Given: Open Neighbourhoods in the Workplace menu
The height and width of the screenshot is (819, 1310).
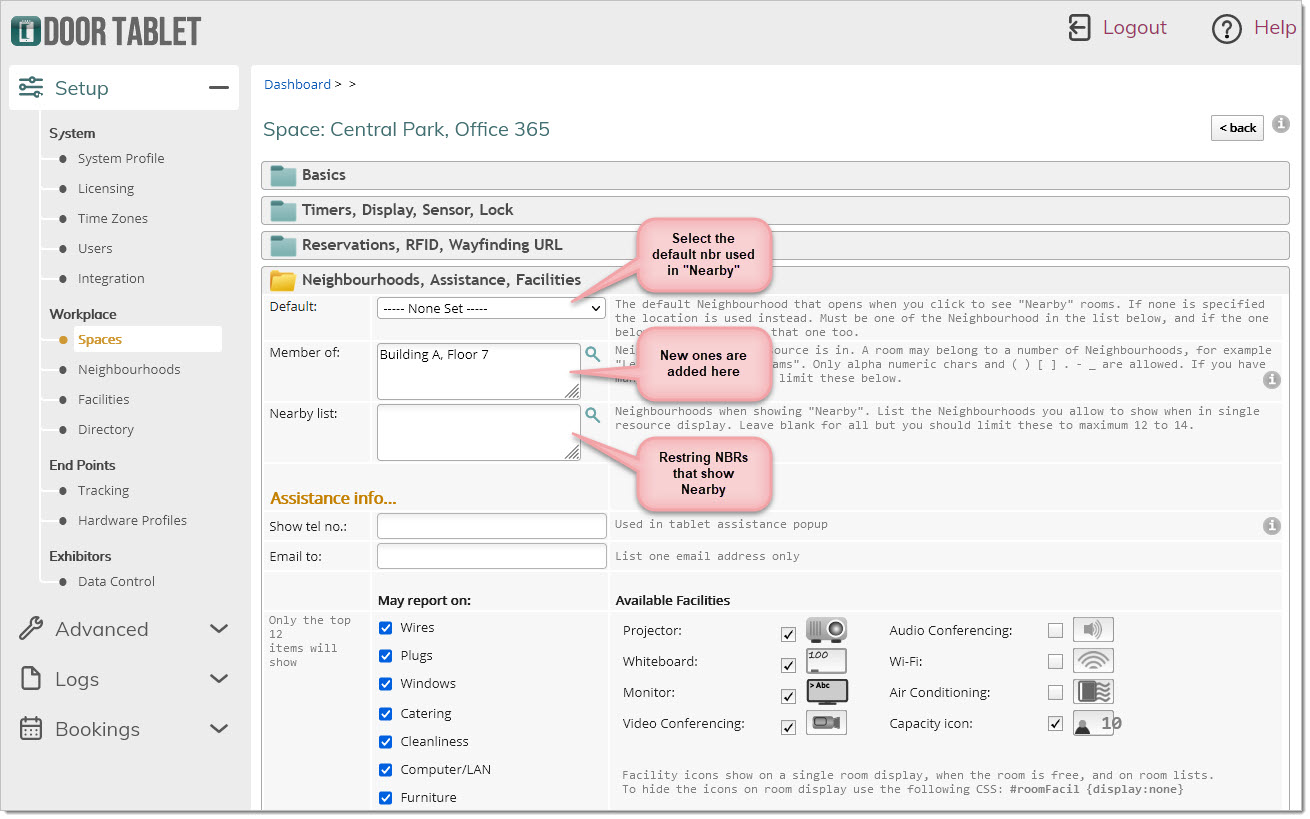Looking at the screenshot, I should coord(129,369).
